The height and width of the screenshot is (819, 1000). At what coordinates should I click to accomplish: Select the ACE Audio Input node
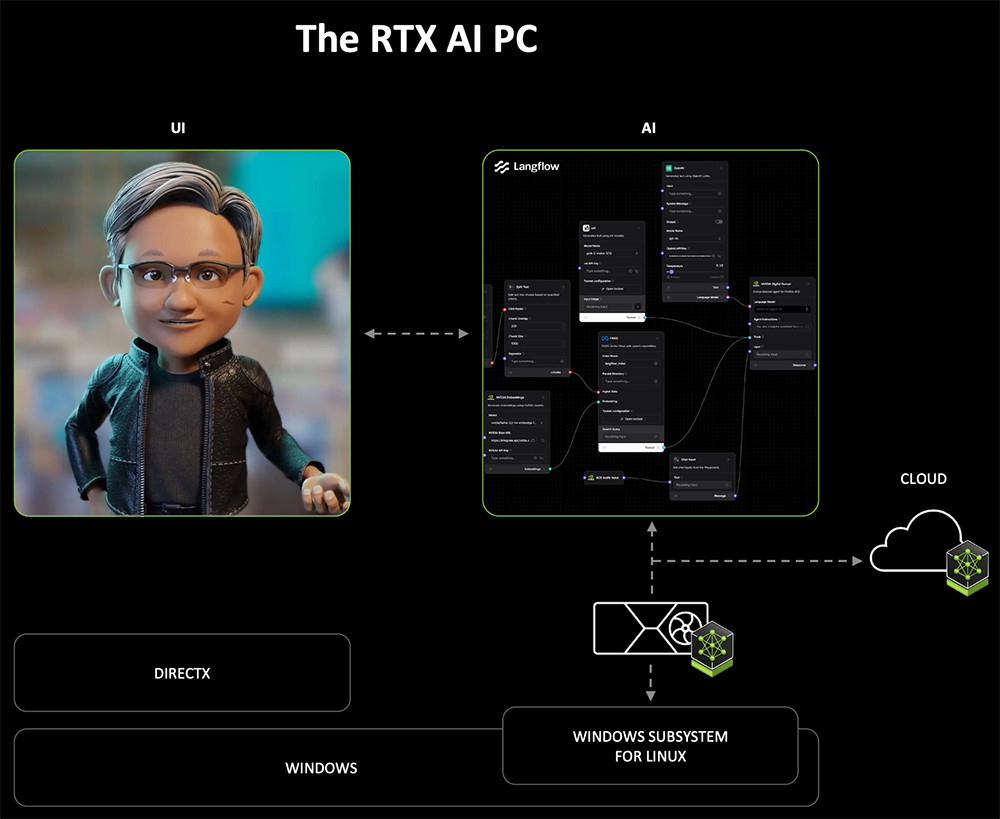604,477
